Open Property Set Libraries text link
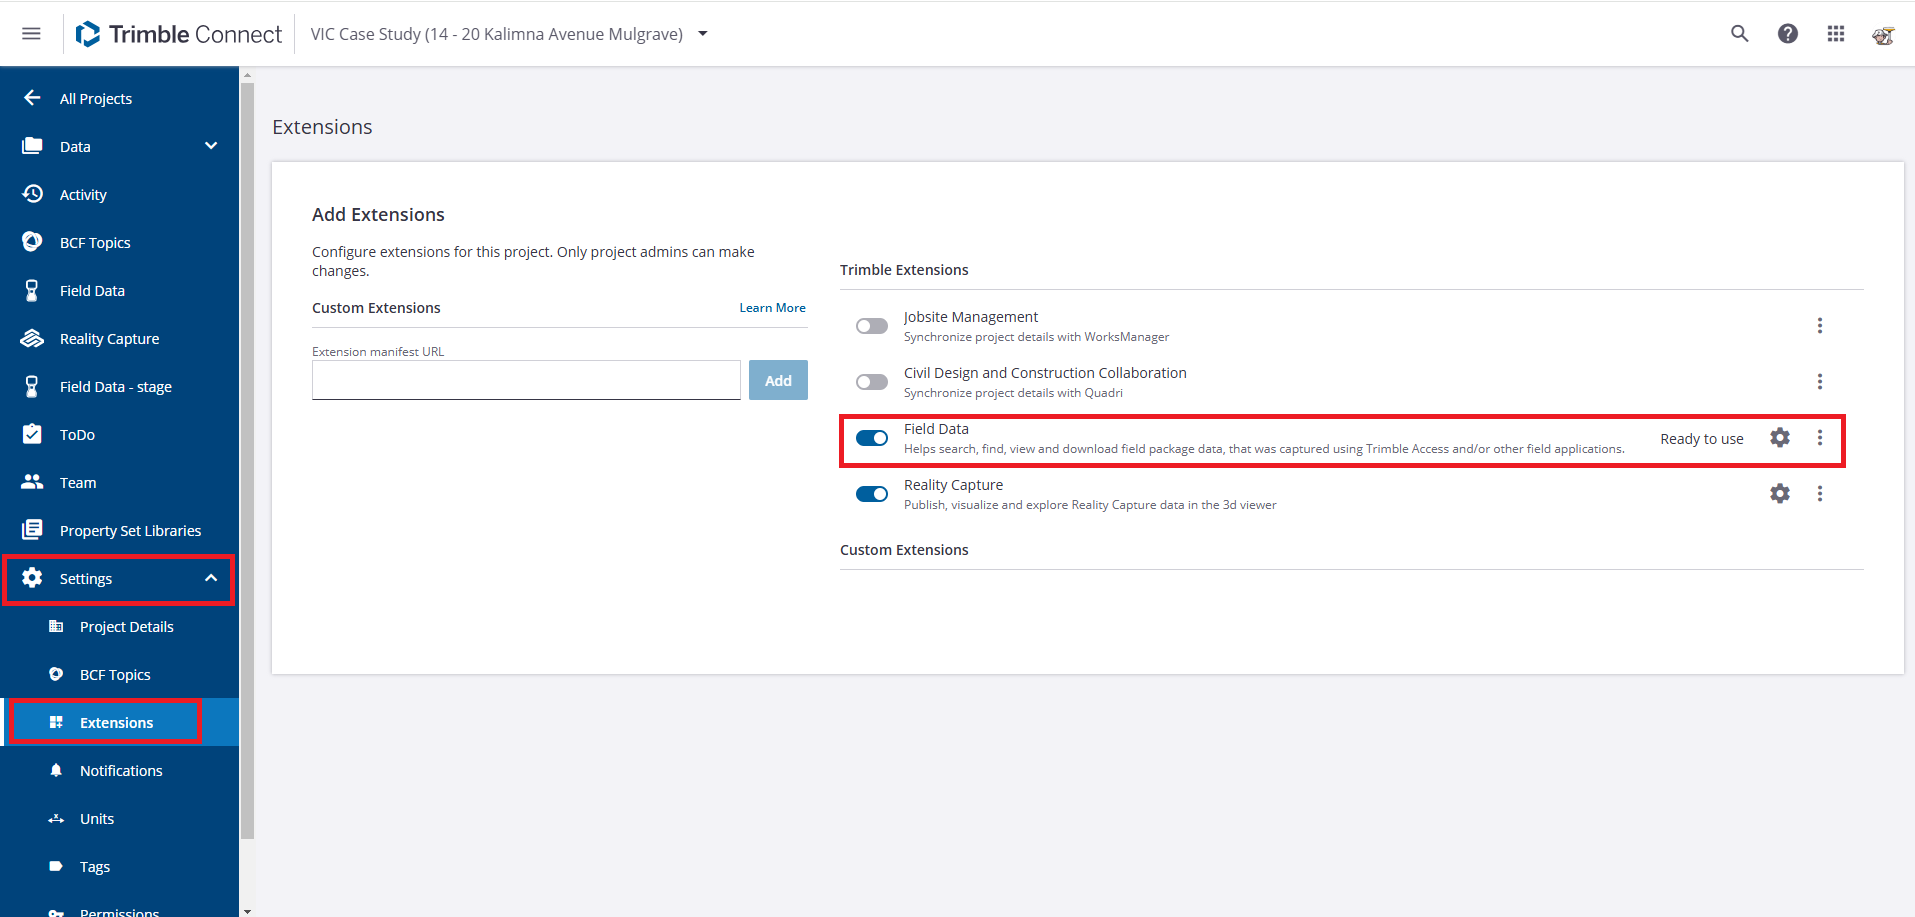 point(130,531)
